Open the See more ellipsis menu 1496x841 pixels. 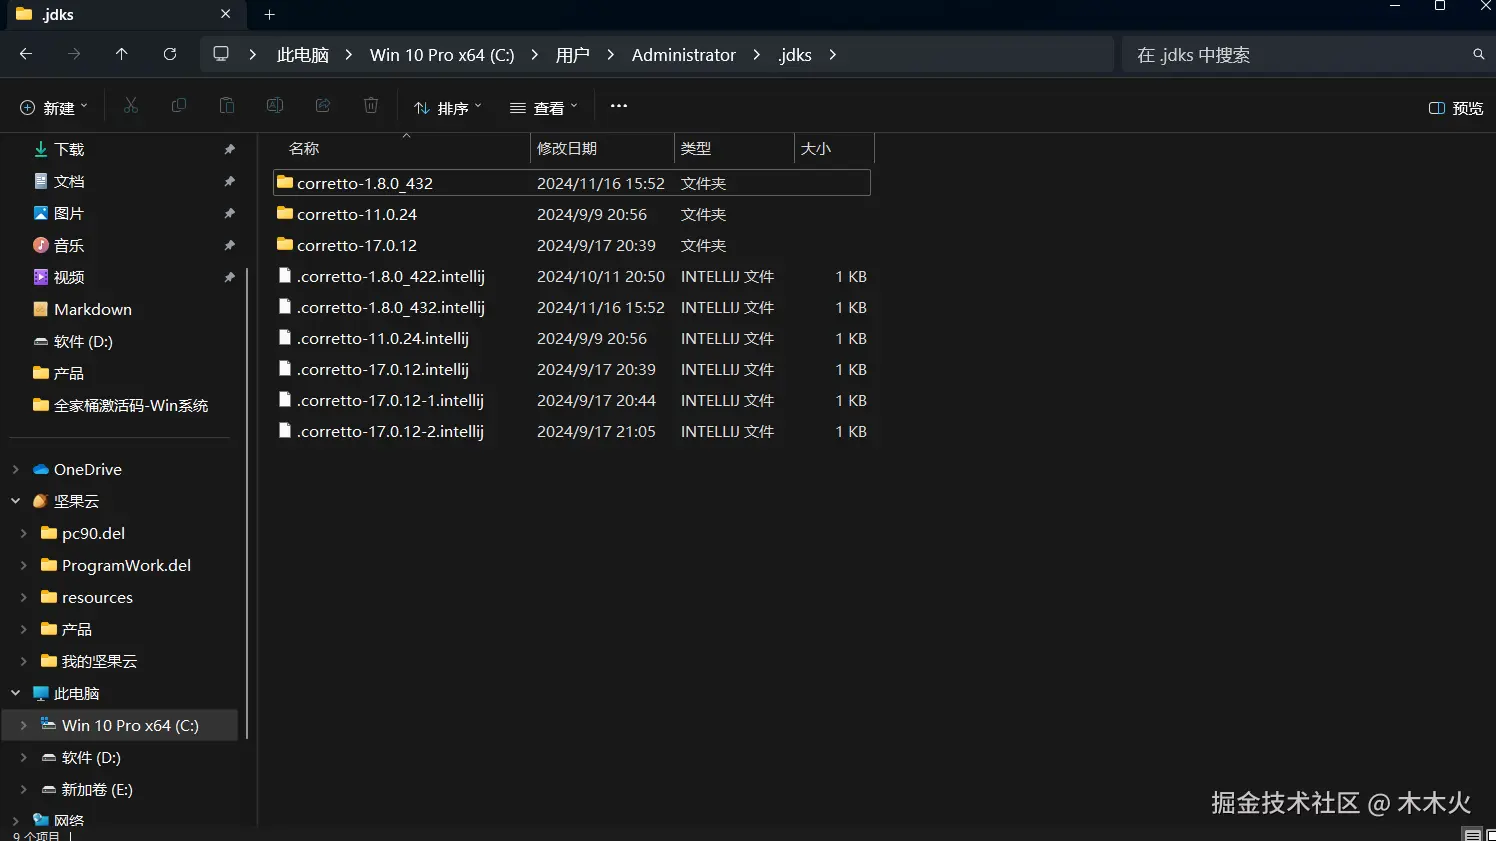tap(619, 106)
